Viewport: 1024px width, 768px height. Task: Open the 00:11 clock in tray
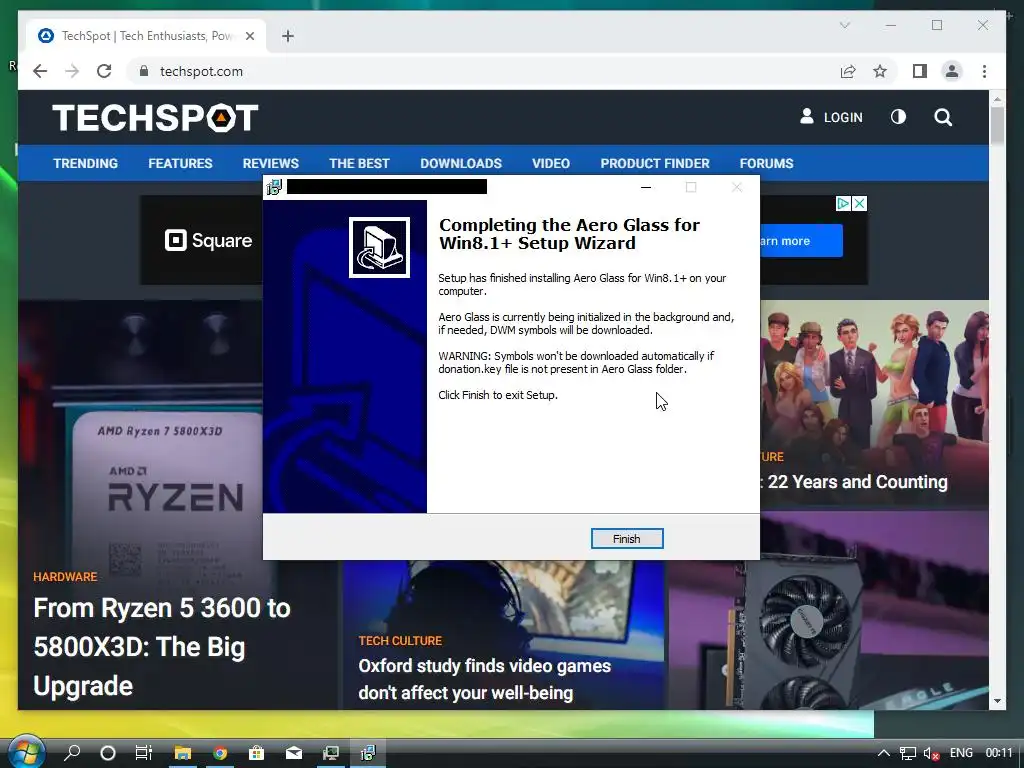(x=999, y=753)
